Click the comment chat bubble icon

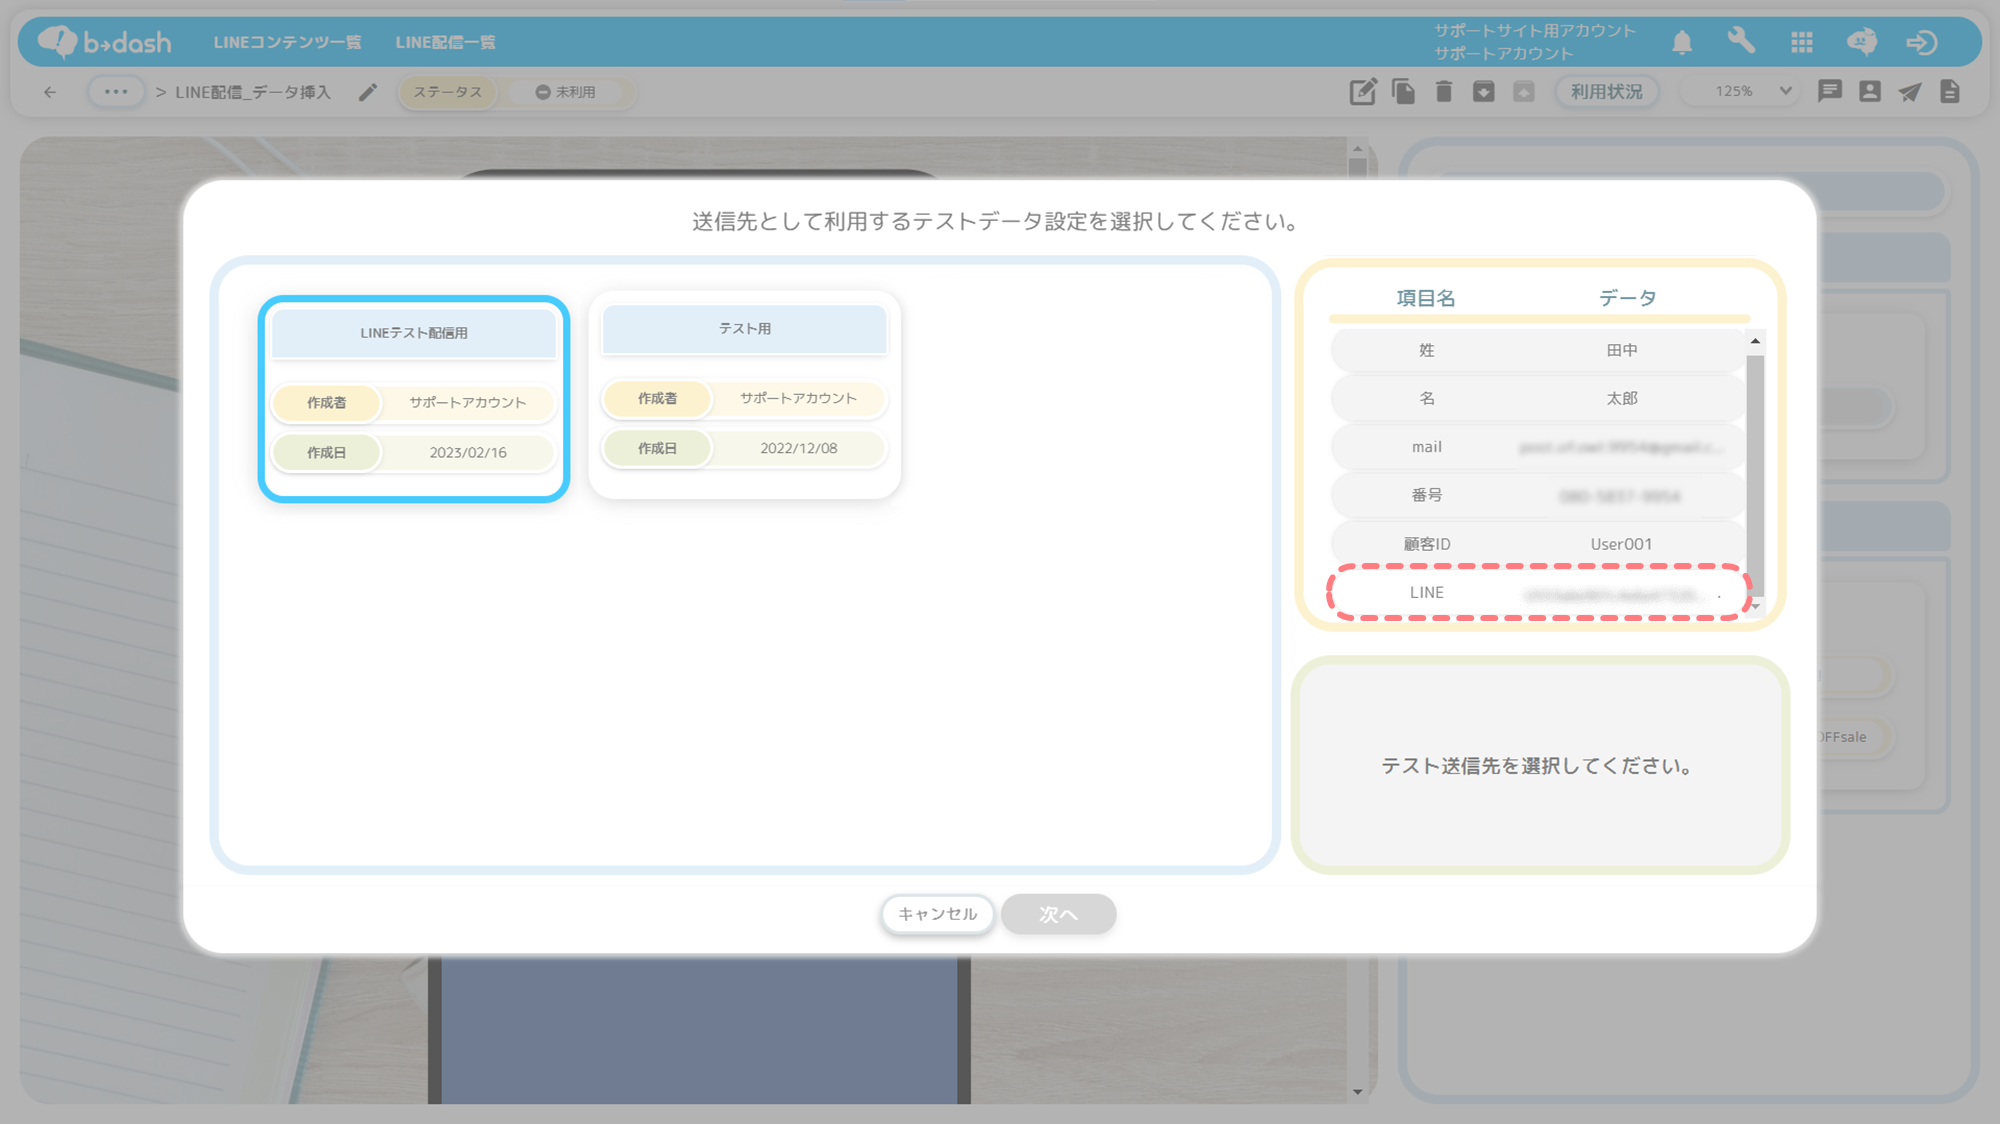(x=1829, y=92)
